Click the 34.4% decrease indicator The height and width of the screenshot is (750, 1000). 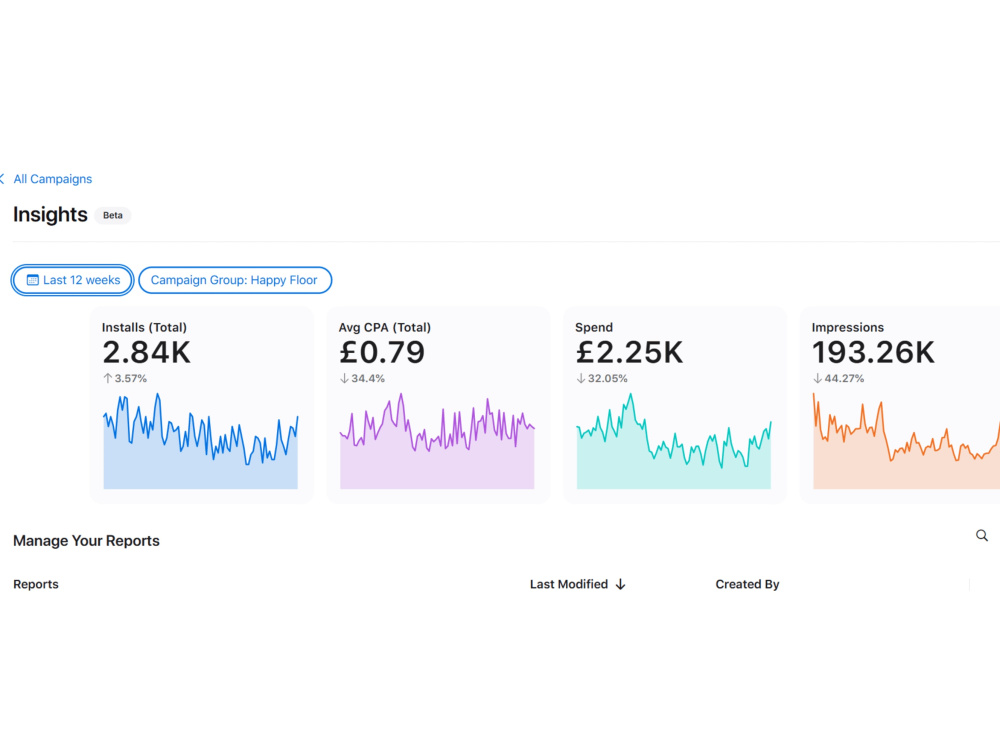pyautogui.click(x=362, y=378)
